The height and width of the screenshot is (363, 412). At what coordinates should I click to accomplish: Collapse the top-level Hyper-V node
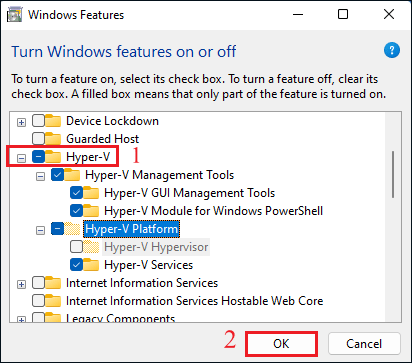pos(21,158)
